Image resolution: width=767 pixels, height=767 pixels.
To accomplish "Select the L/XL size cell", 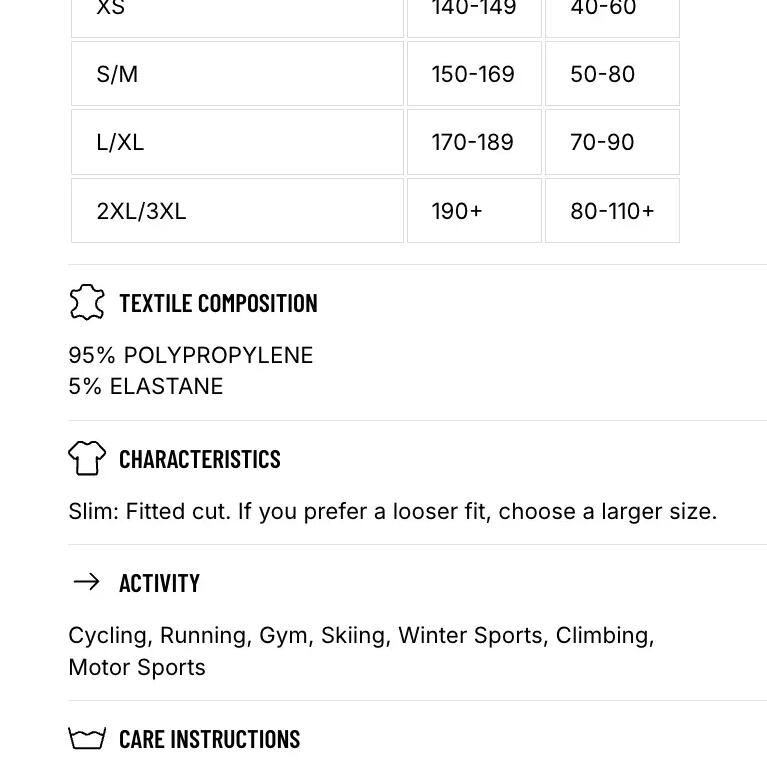I will point(237,142).
